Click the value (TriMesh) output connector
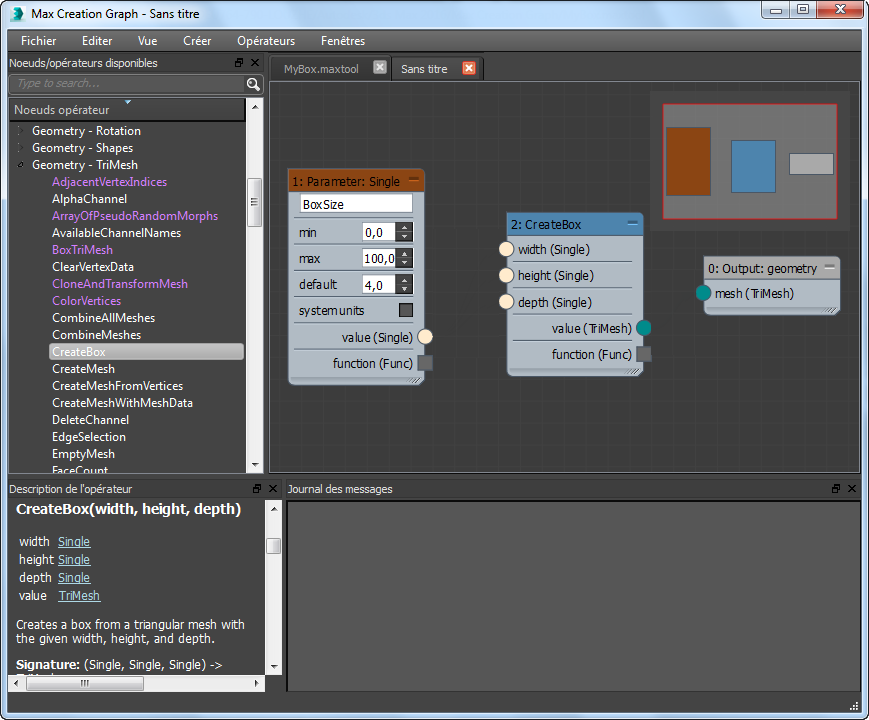 pos(644,328)
